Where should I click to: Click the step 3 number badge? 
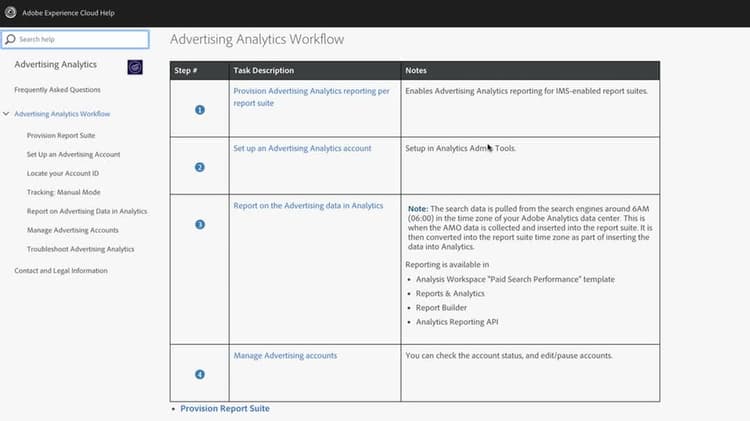[200, 224]
